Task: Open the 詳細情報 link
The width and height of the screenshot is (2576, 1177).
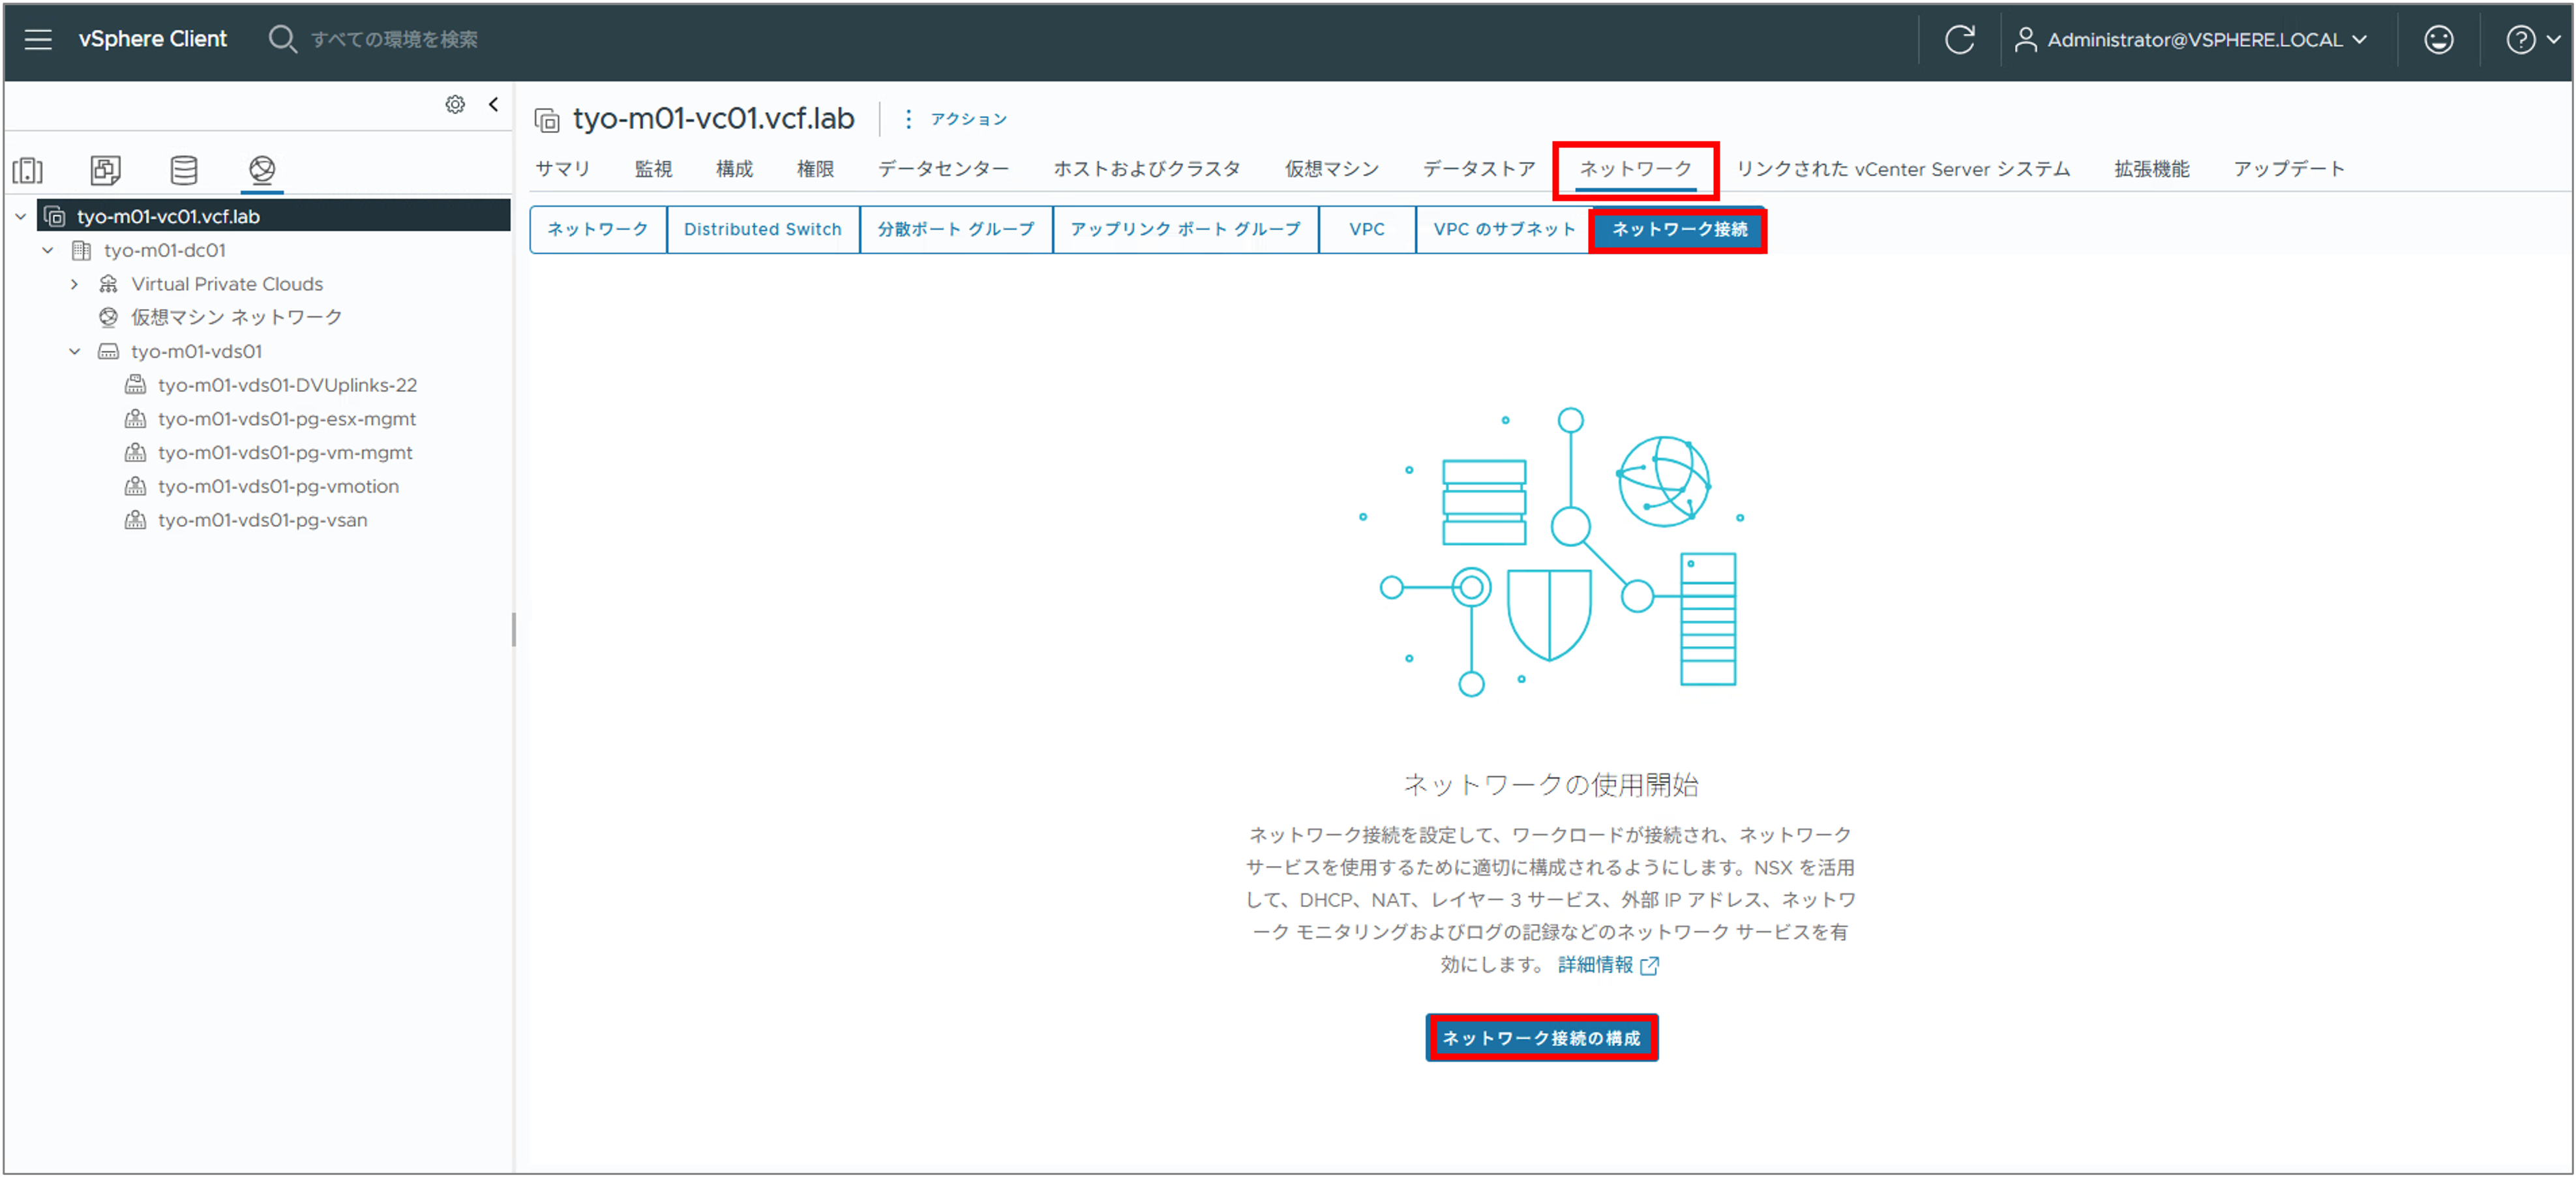Action: pos(1596,965)
